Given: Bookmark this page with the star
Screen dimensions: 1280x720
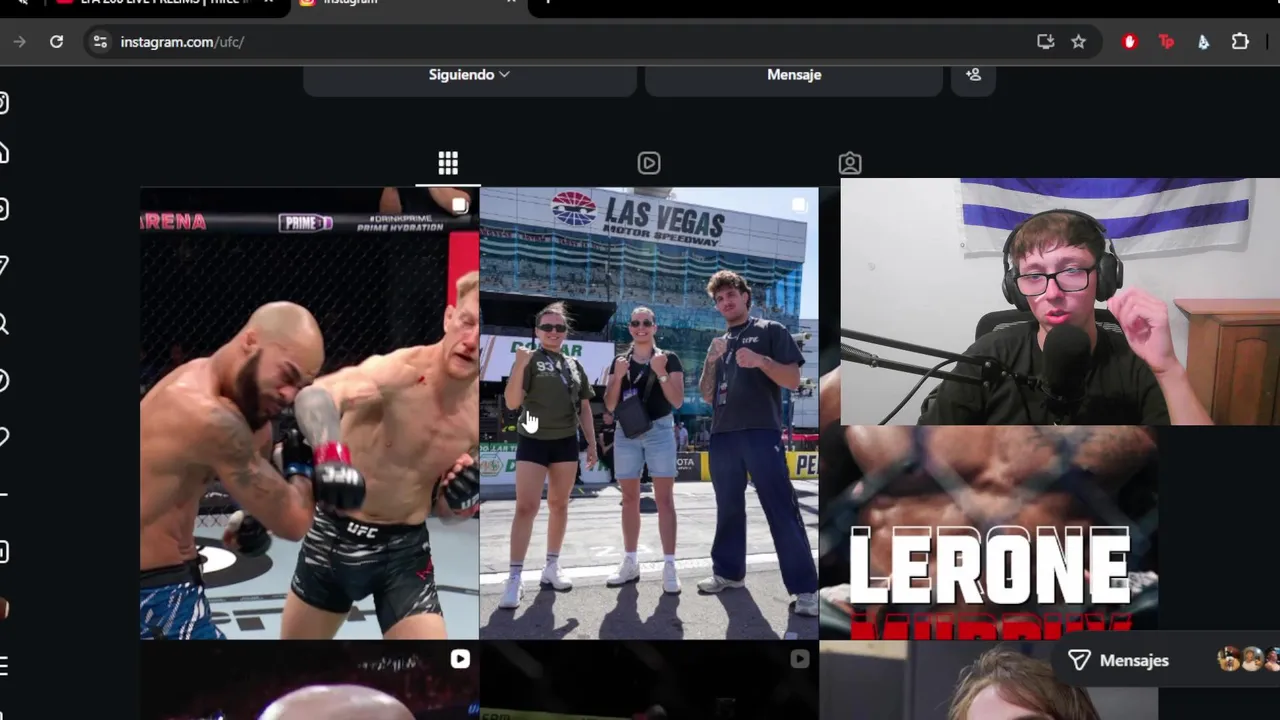Looking at the screenshot, I should (x=1078, y=42).
